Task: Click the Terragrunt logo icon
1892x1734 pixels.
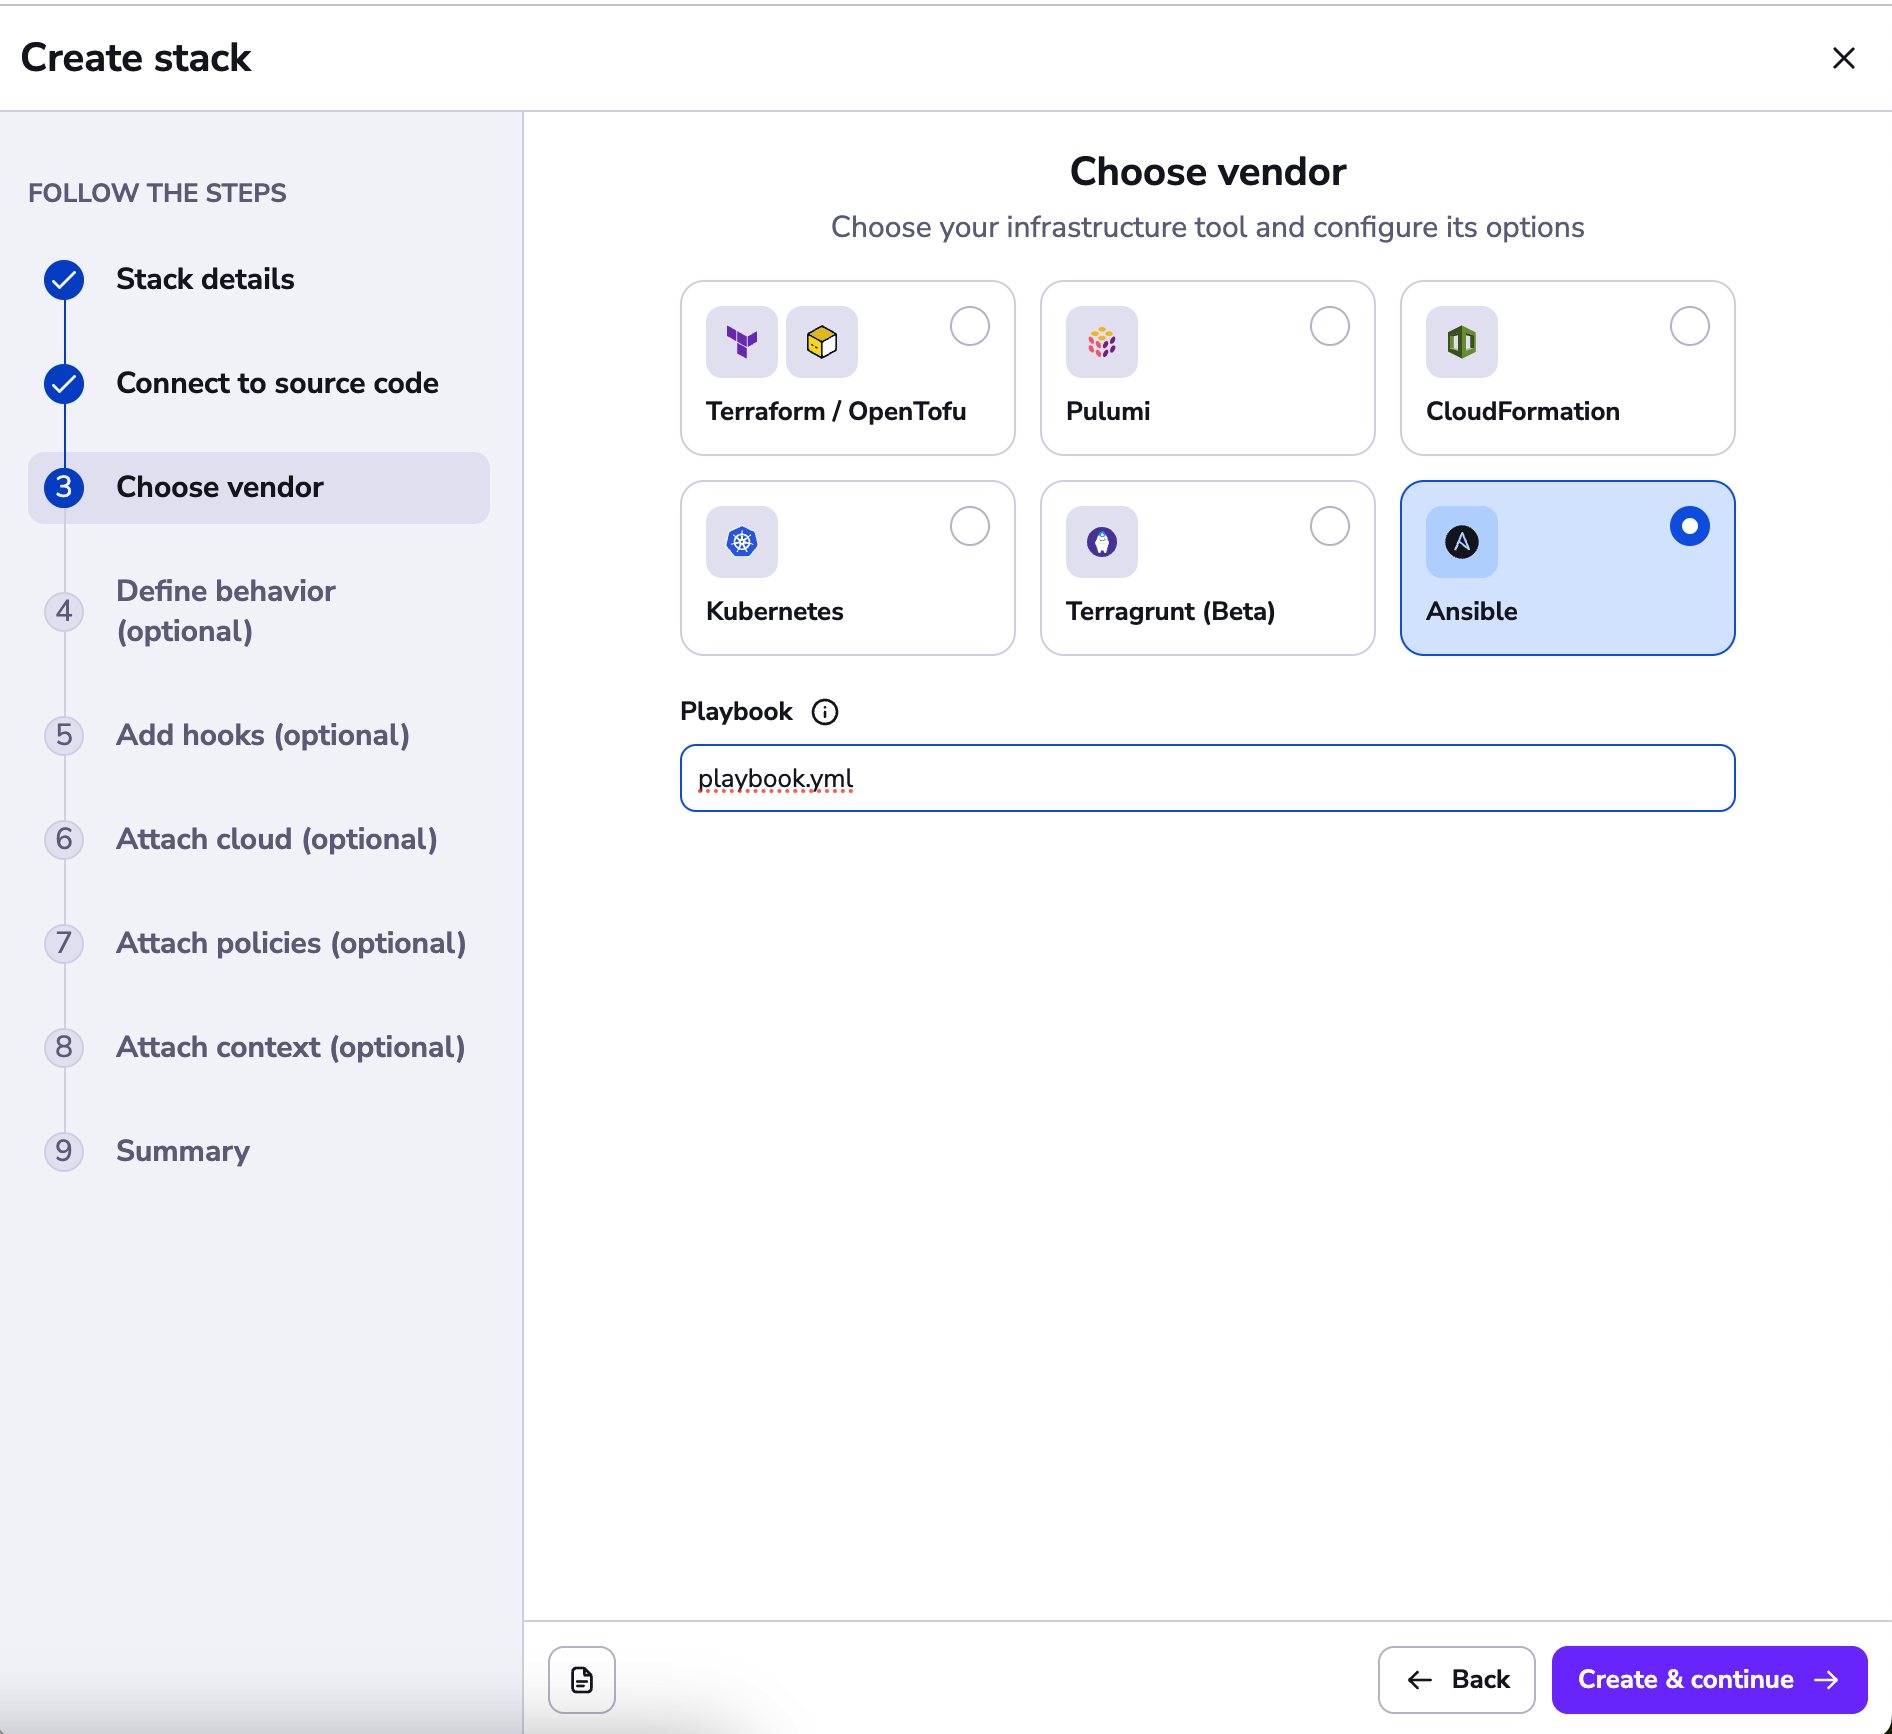Action: point(1101,542)
